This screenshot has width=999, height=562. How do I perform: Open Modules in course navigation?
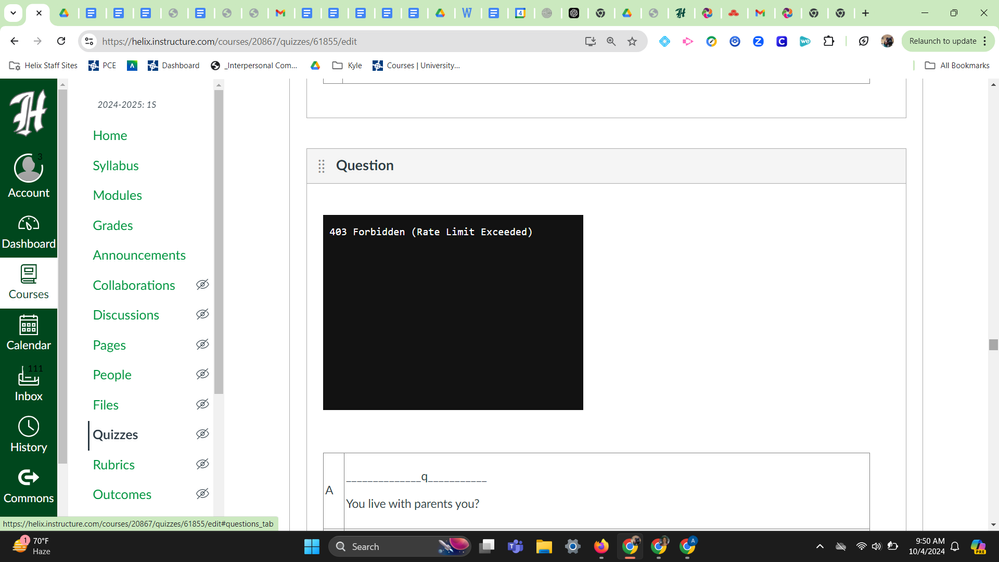117,195
